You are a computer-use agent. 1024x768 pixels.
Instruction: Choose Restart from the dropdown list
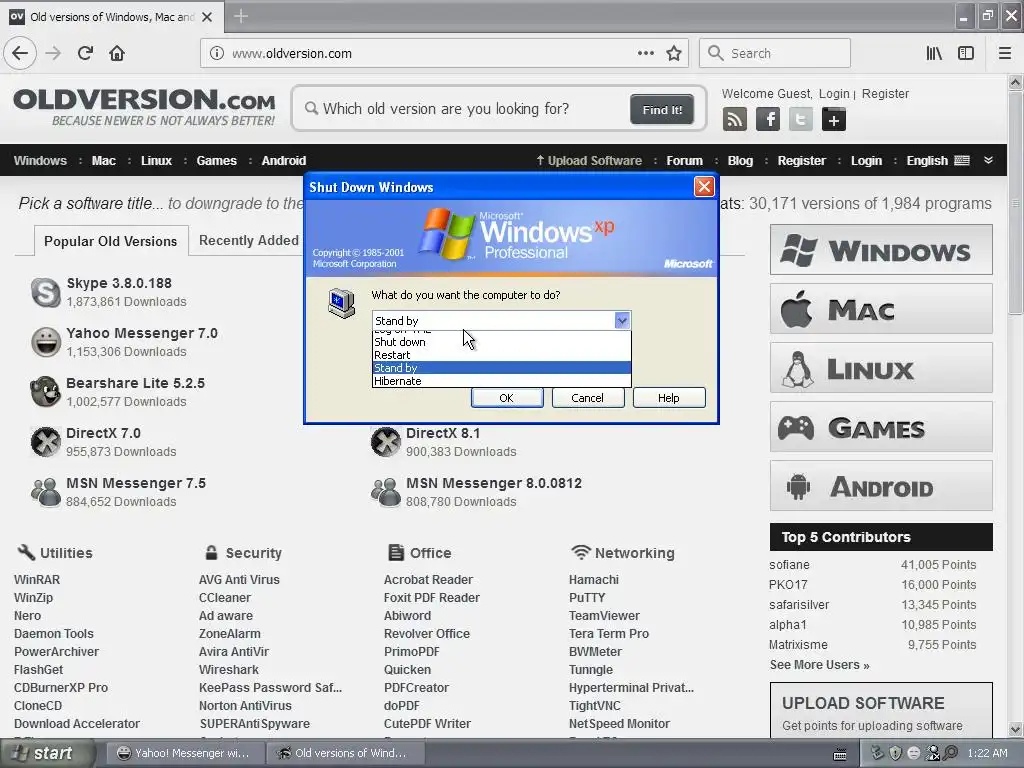click(x=502, y=355)
